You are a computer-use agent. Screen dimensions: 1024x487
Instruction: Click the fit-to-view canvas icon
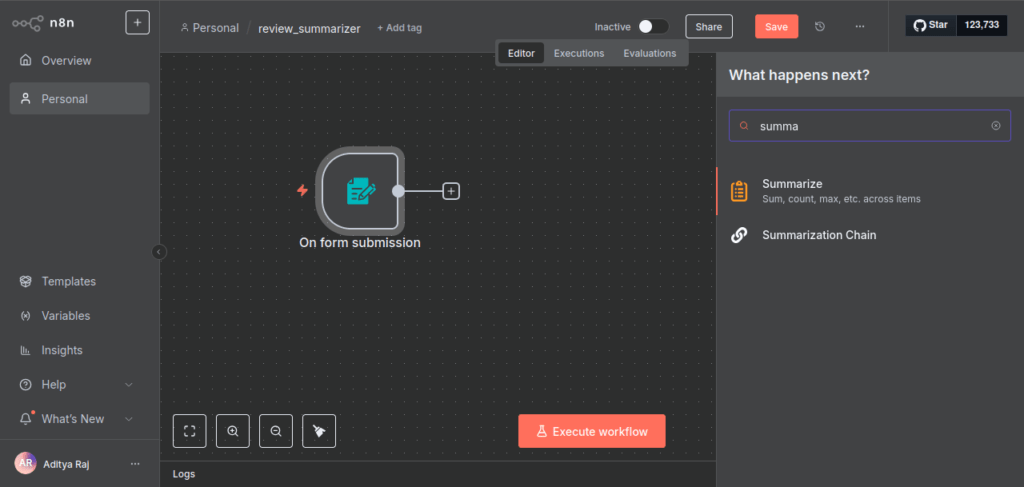pos(189,431)
